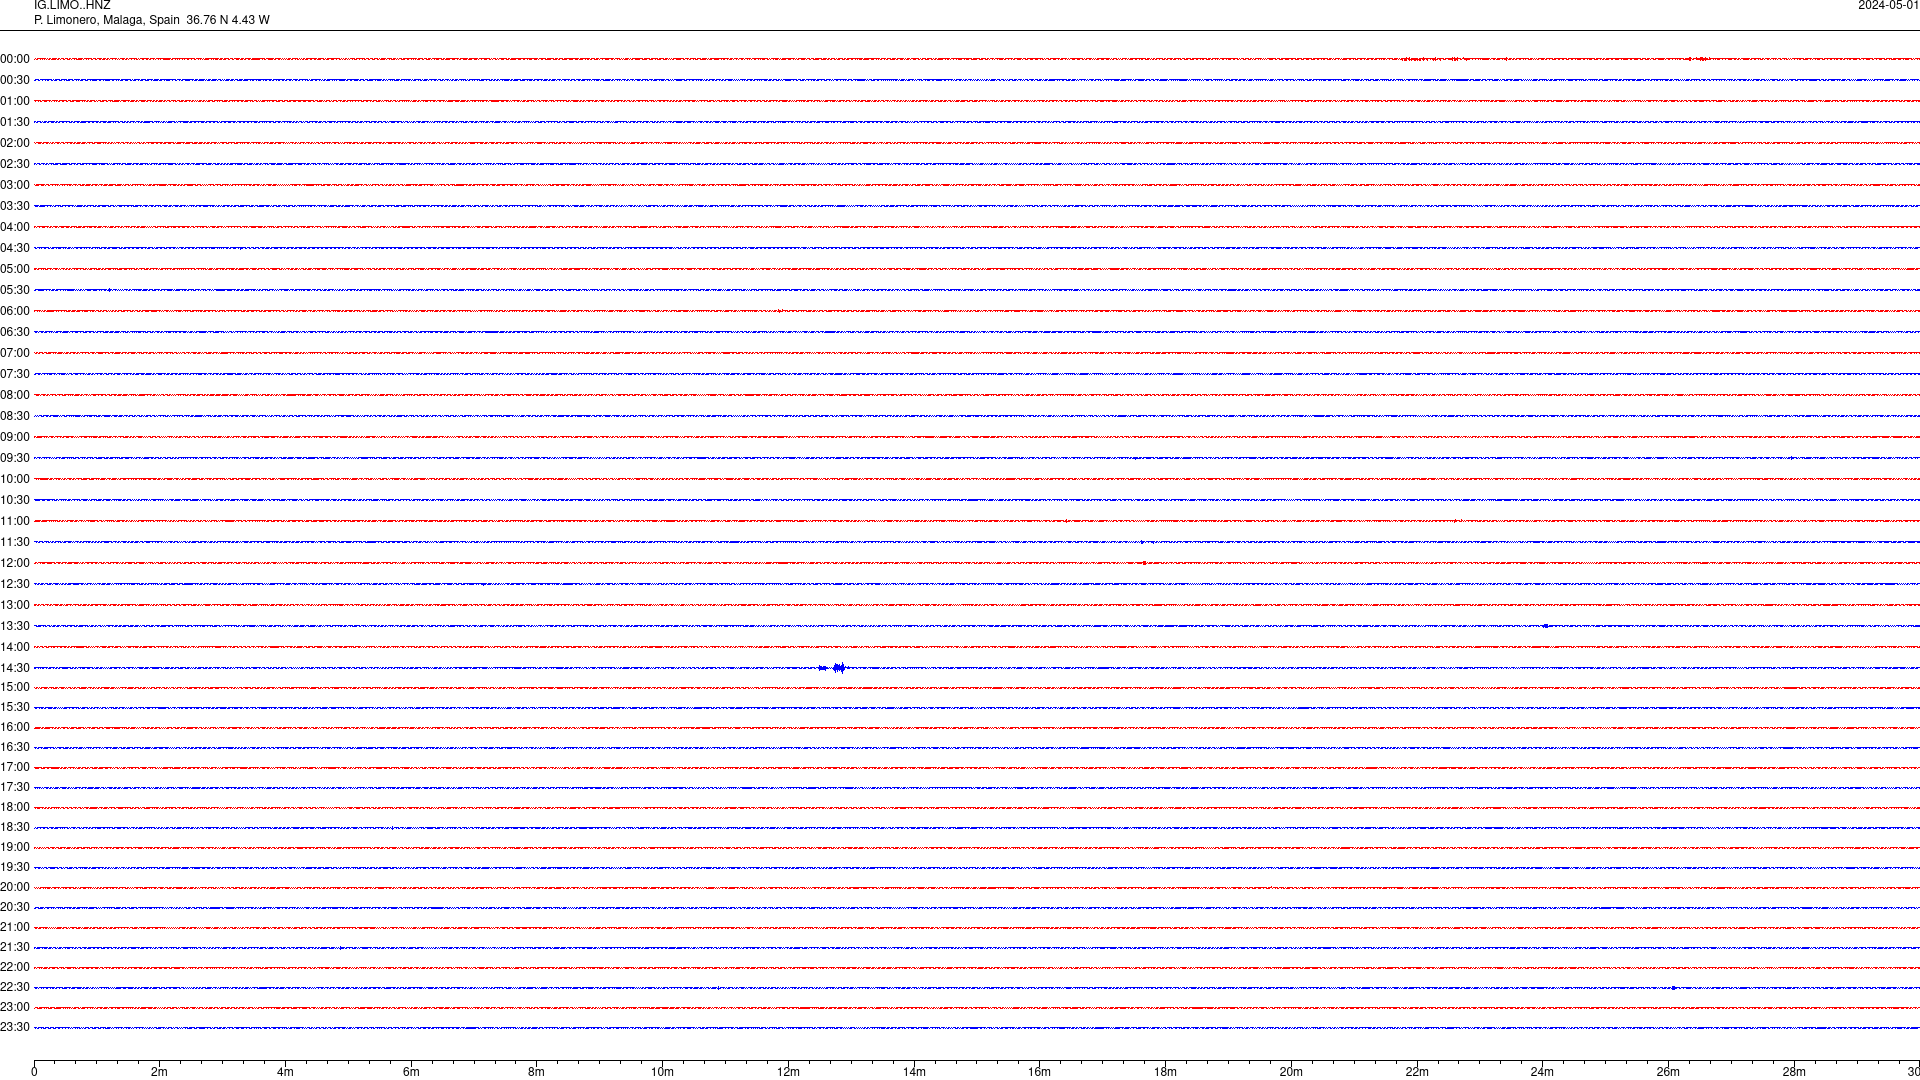Screen dimensions: 1920x1080
Task: Click the 26m axis tick label
Action: (1668, 1072)
